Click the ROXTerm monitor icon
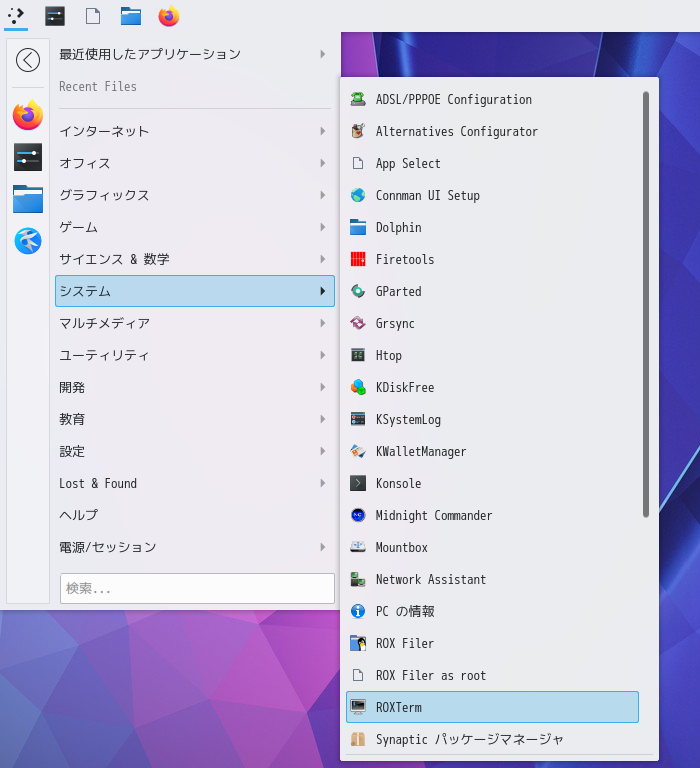700x768 pixels. pos(358,707)
